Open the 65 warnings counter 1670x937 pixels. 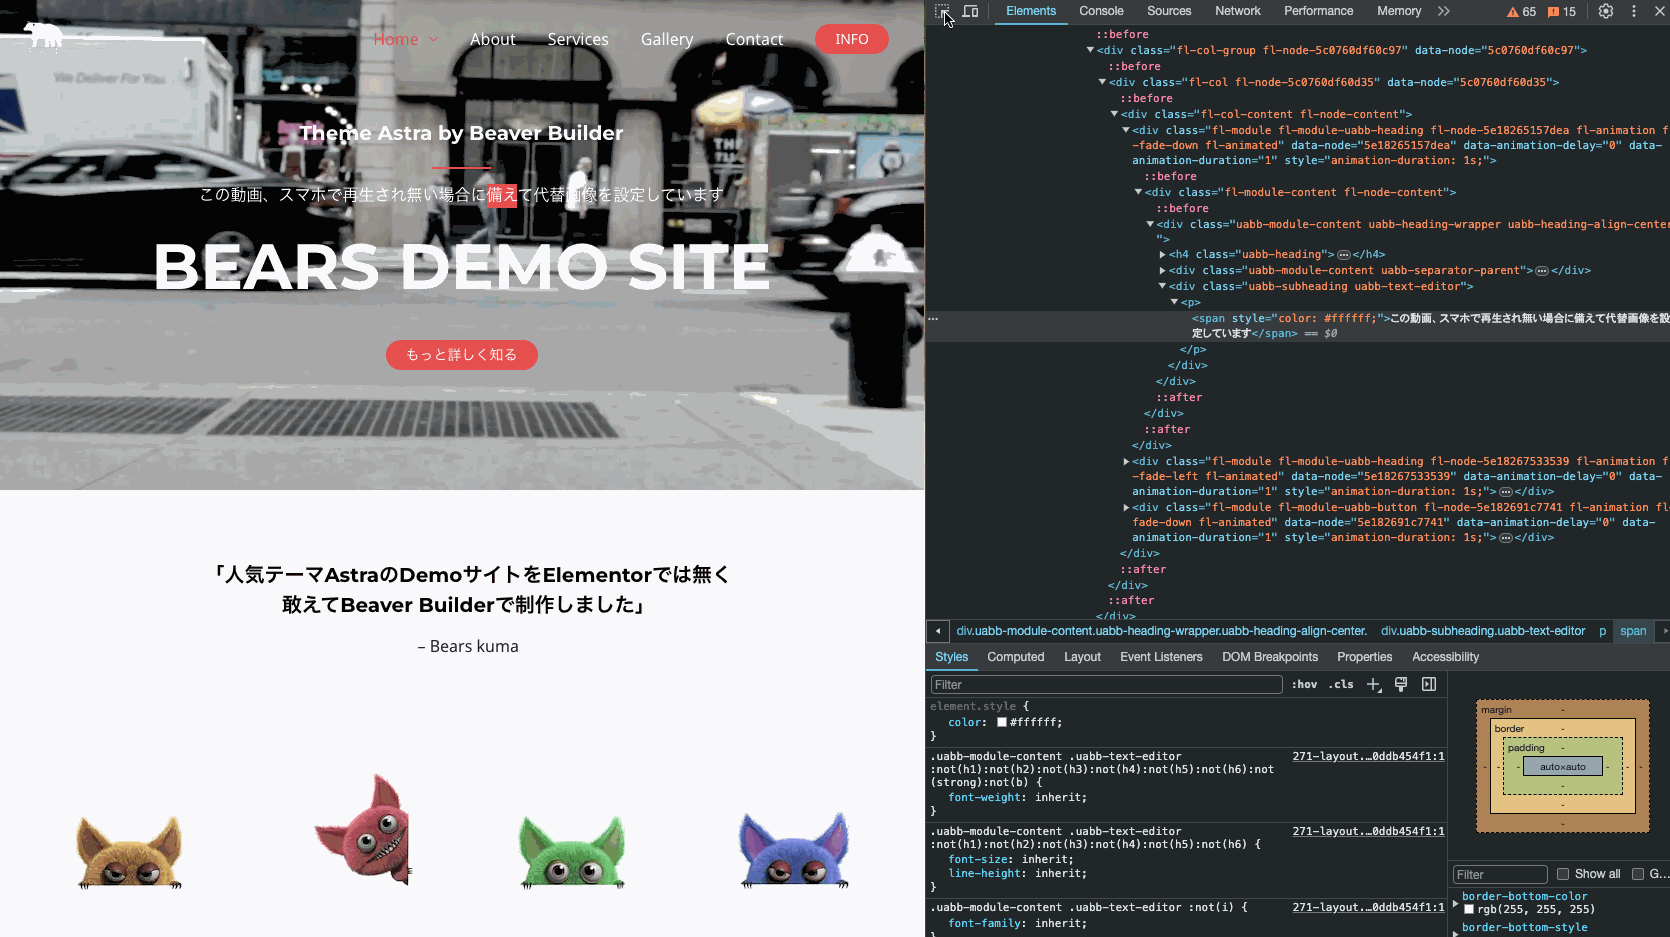[1521, 12]
